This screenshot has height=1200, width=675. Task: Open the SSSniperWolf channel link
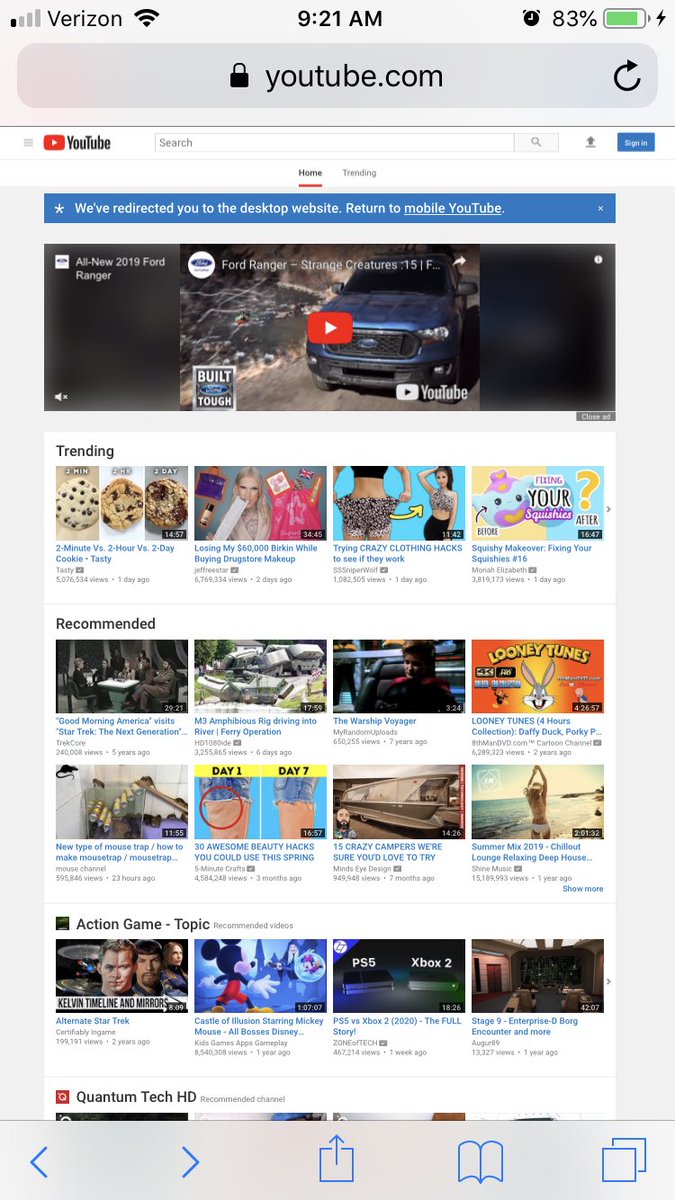[x=357, y=570]
